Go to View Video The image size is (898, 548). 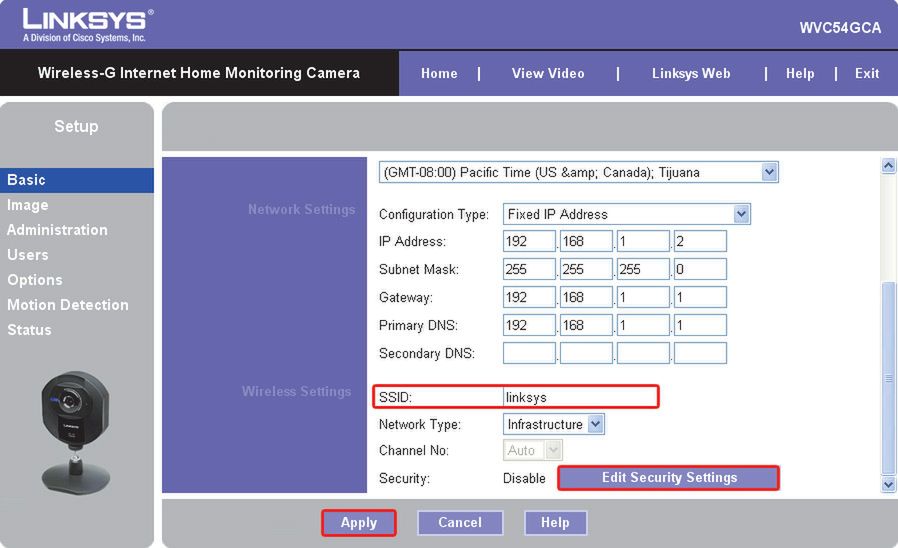[548, 73]
